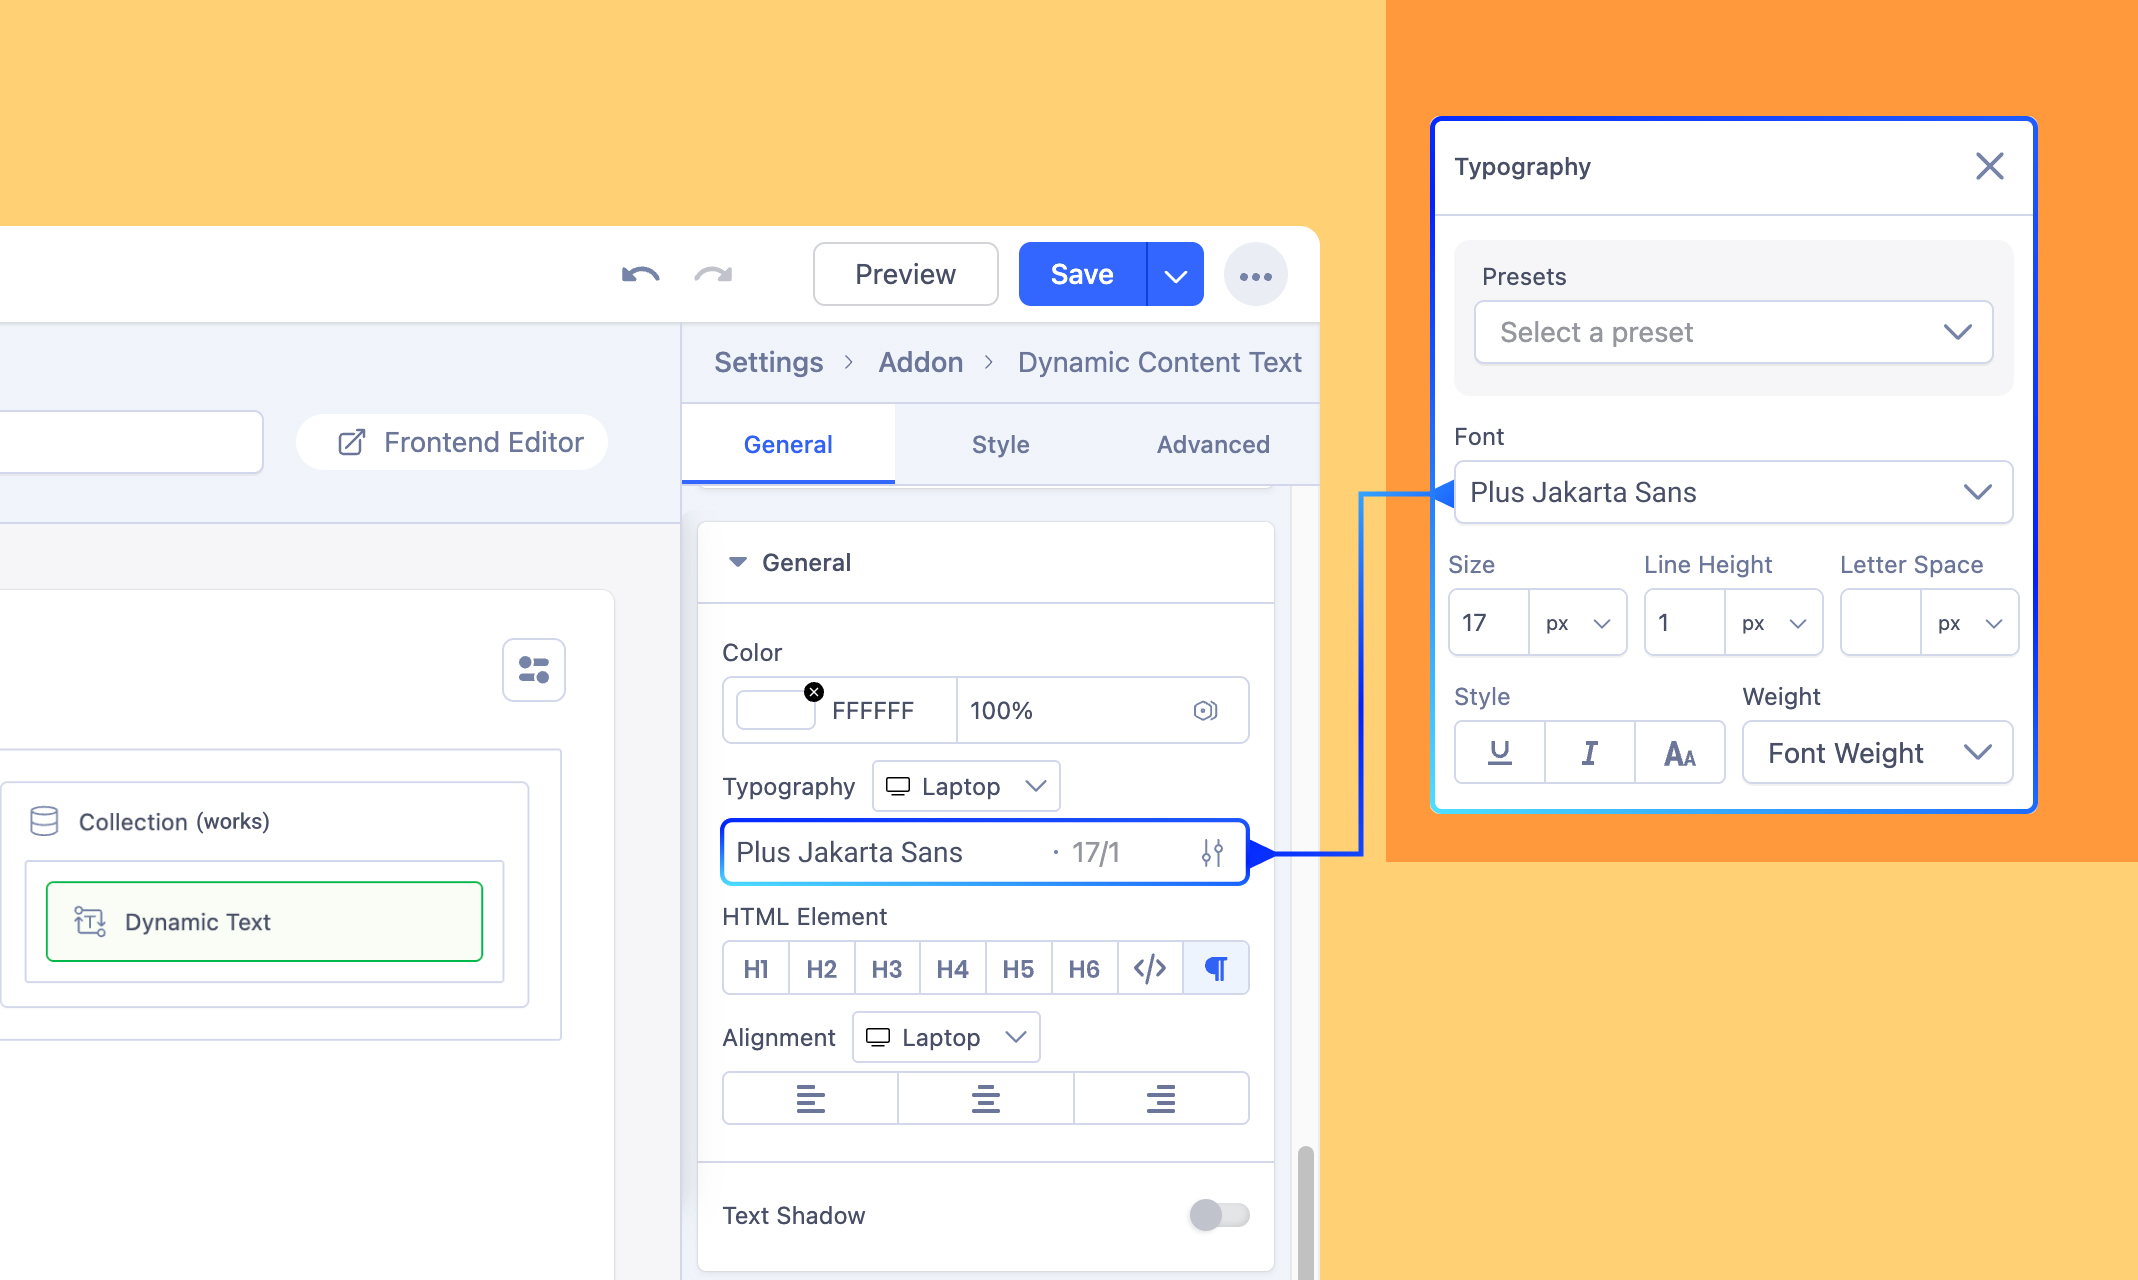This screenshot has width=2138, height=1280.
Task: Select the code tag HTML element icon
Action: tap(1149, 968)
